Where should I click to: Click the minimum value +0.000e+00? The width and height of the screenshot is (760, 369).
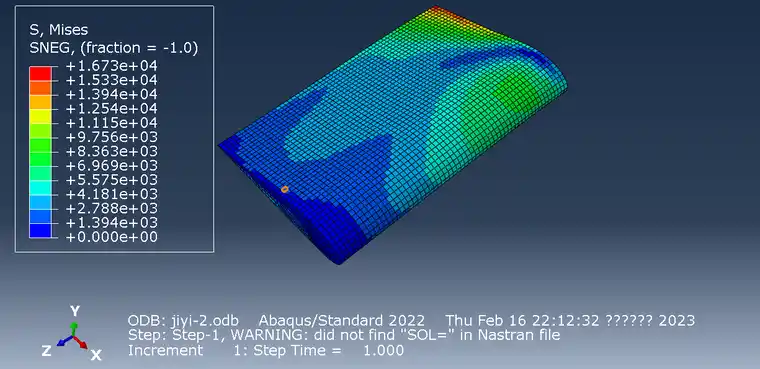coord(111,237)
